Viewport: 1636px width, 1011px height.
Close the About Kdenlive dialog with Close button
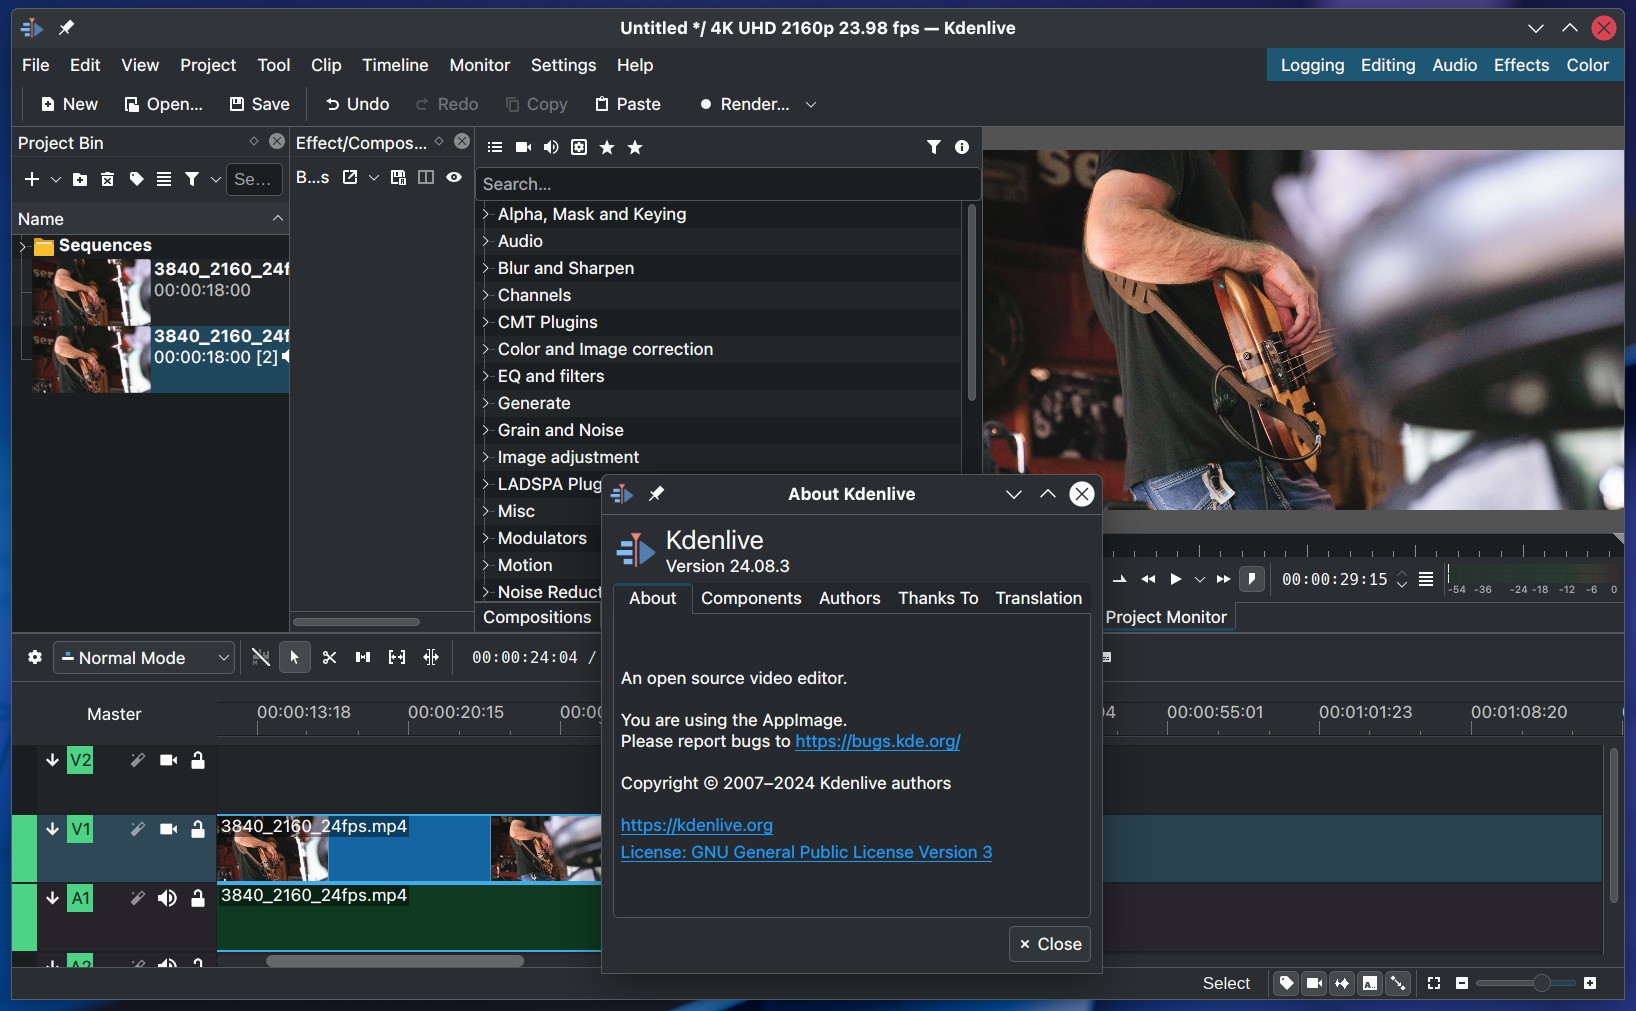[1050, 944]
